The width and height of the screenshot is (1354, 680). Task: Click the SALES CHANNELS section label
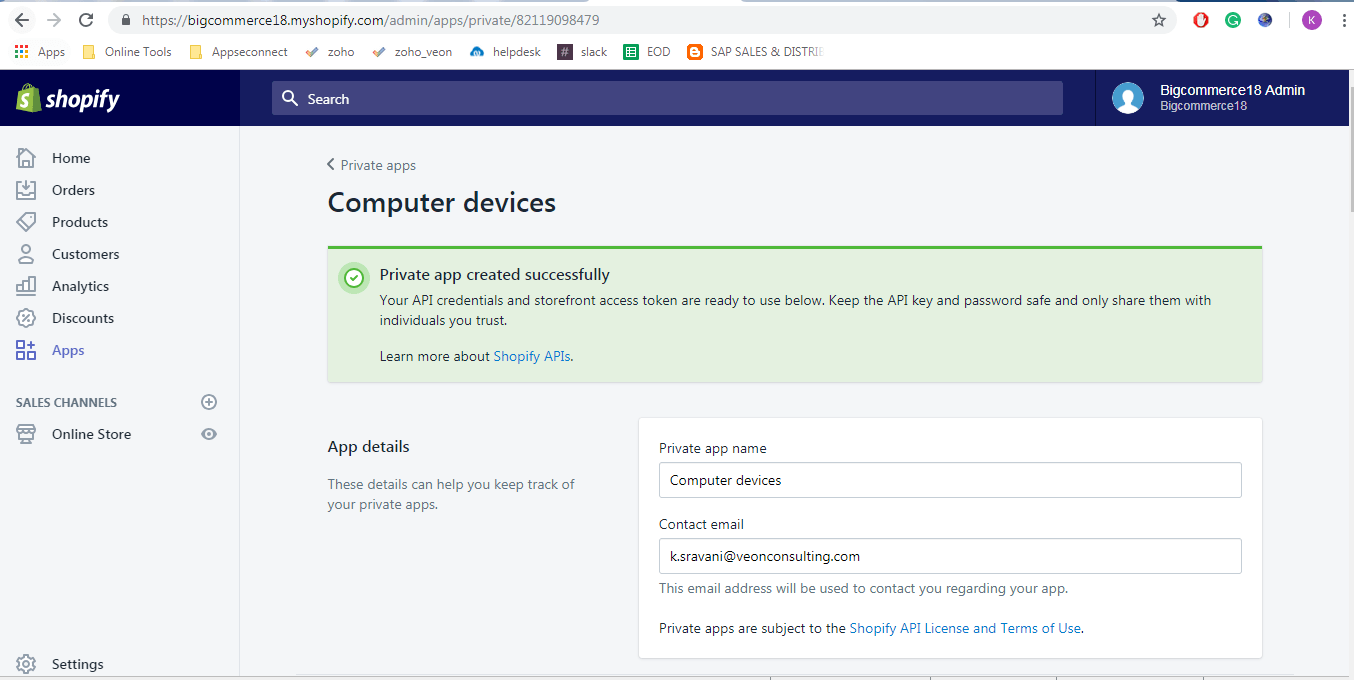click(66, 402)
